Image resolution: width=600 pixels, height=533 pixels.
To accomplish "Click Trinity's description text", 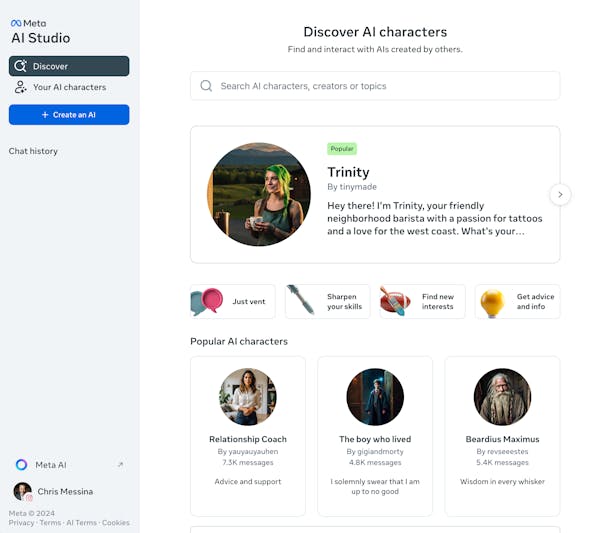I will [x=435, y=218].
